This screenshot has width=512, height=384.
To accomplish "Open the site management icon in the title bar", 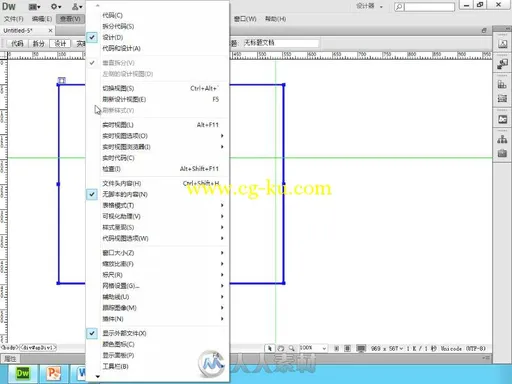I will (x=77, y=6).
